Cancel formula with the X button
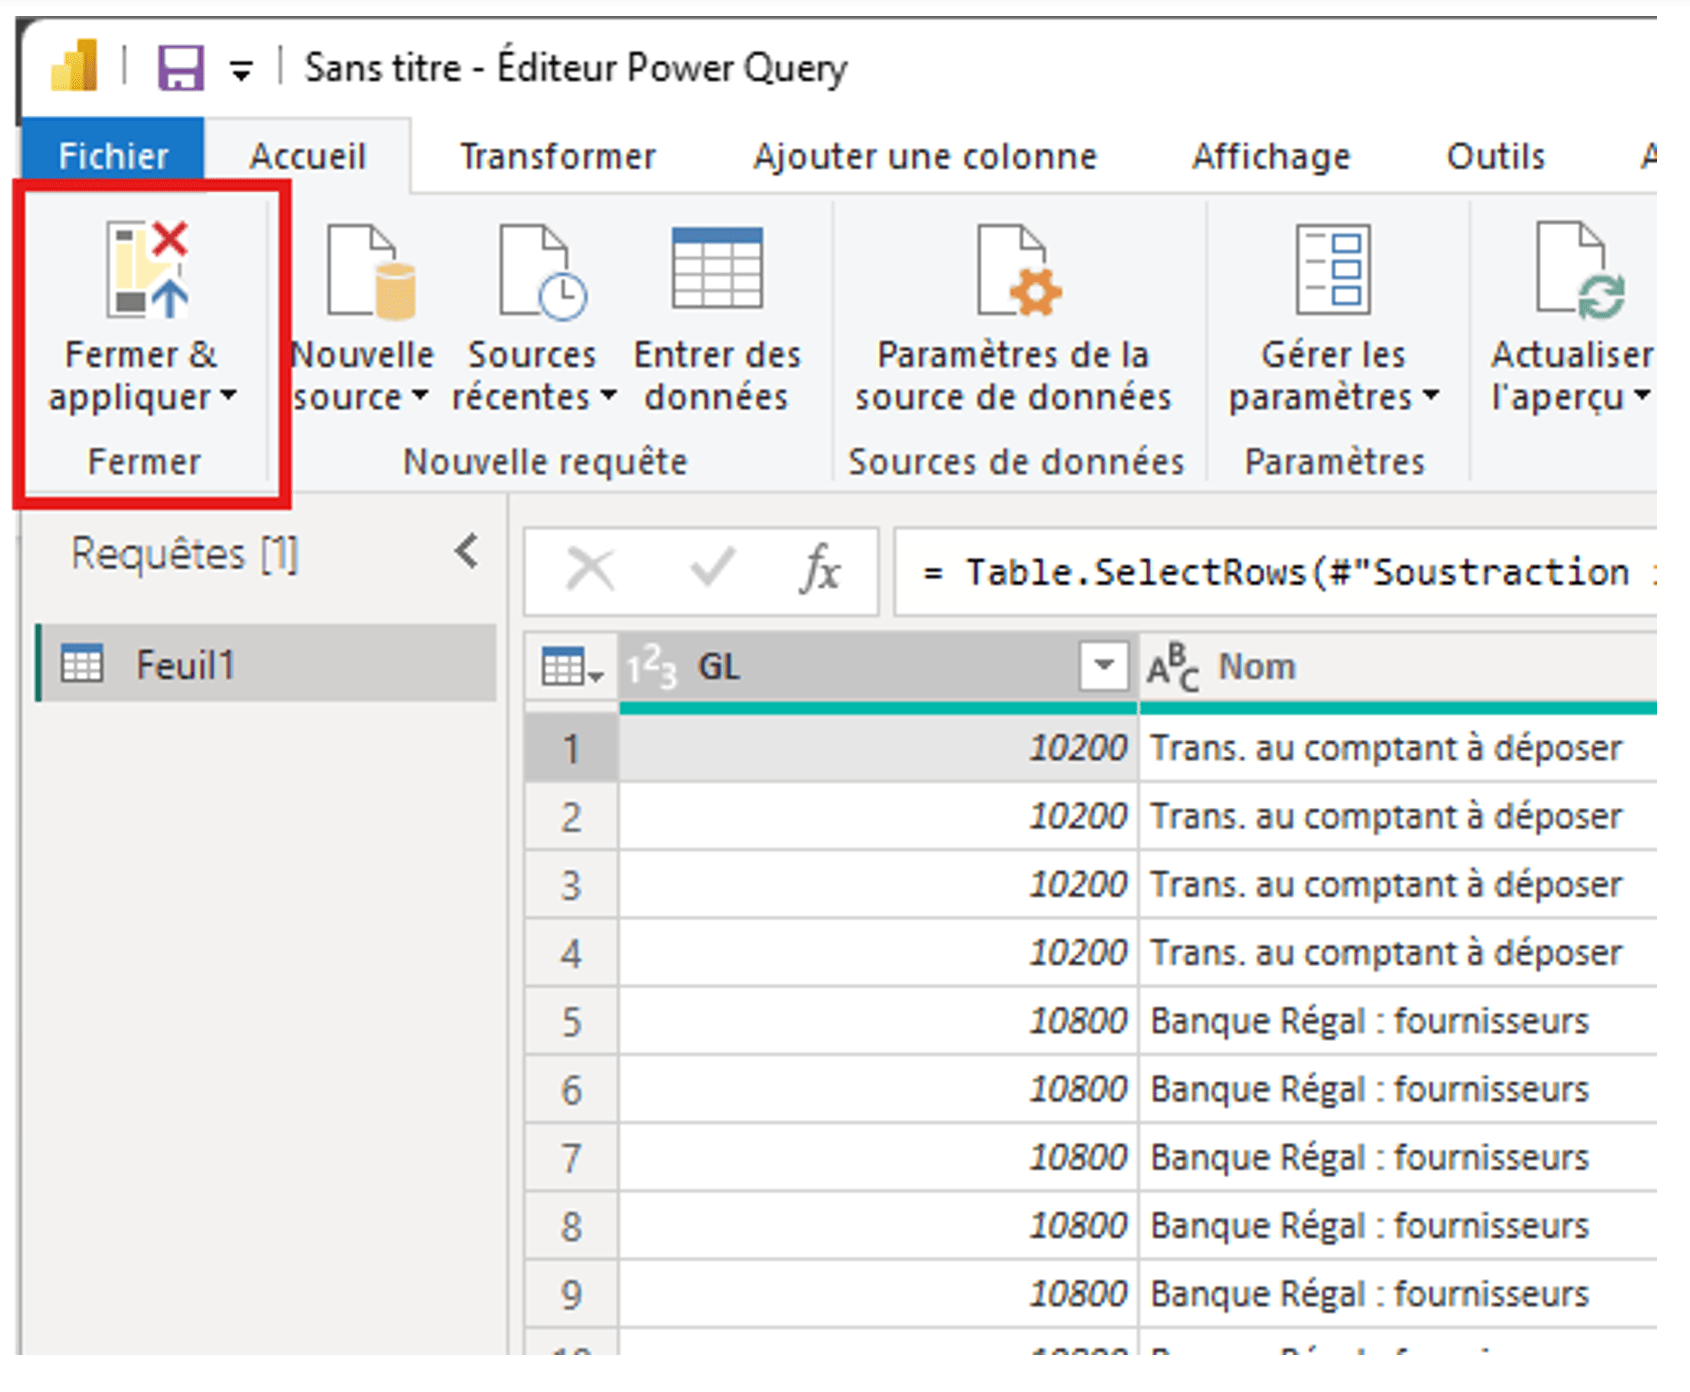Viewport: 1690px width, 1392px height. coord(590,571)
